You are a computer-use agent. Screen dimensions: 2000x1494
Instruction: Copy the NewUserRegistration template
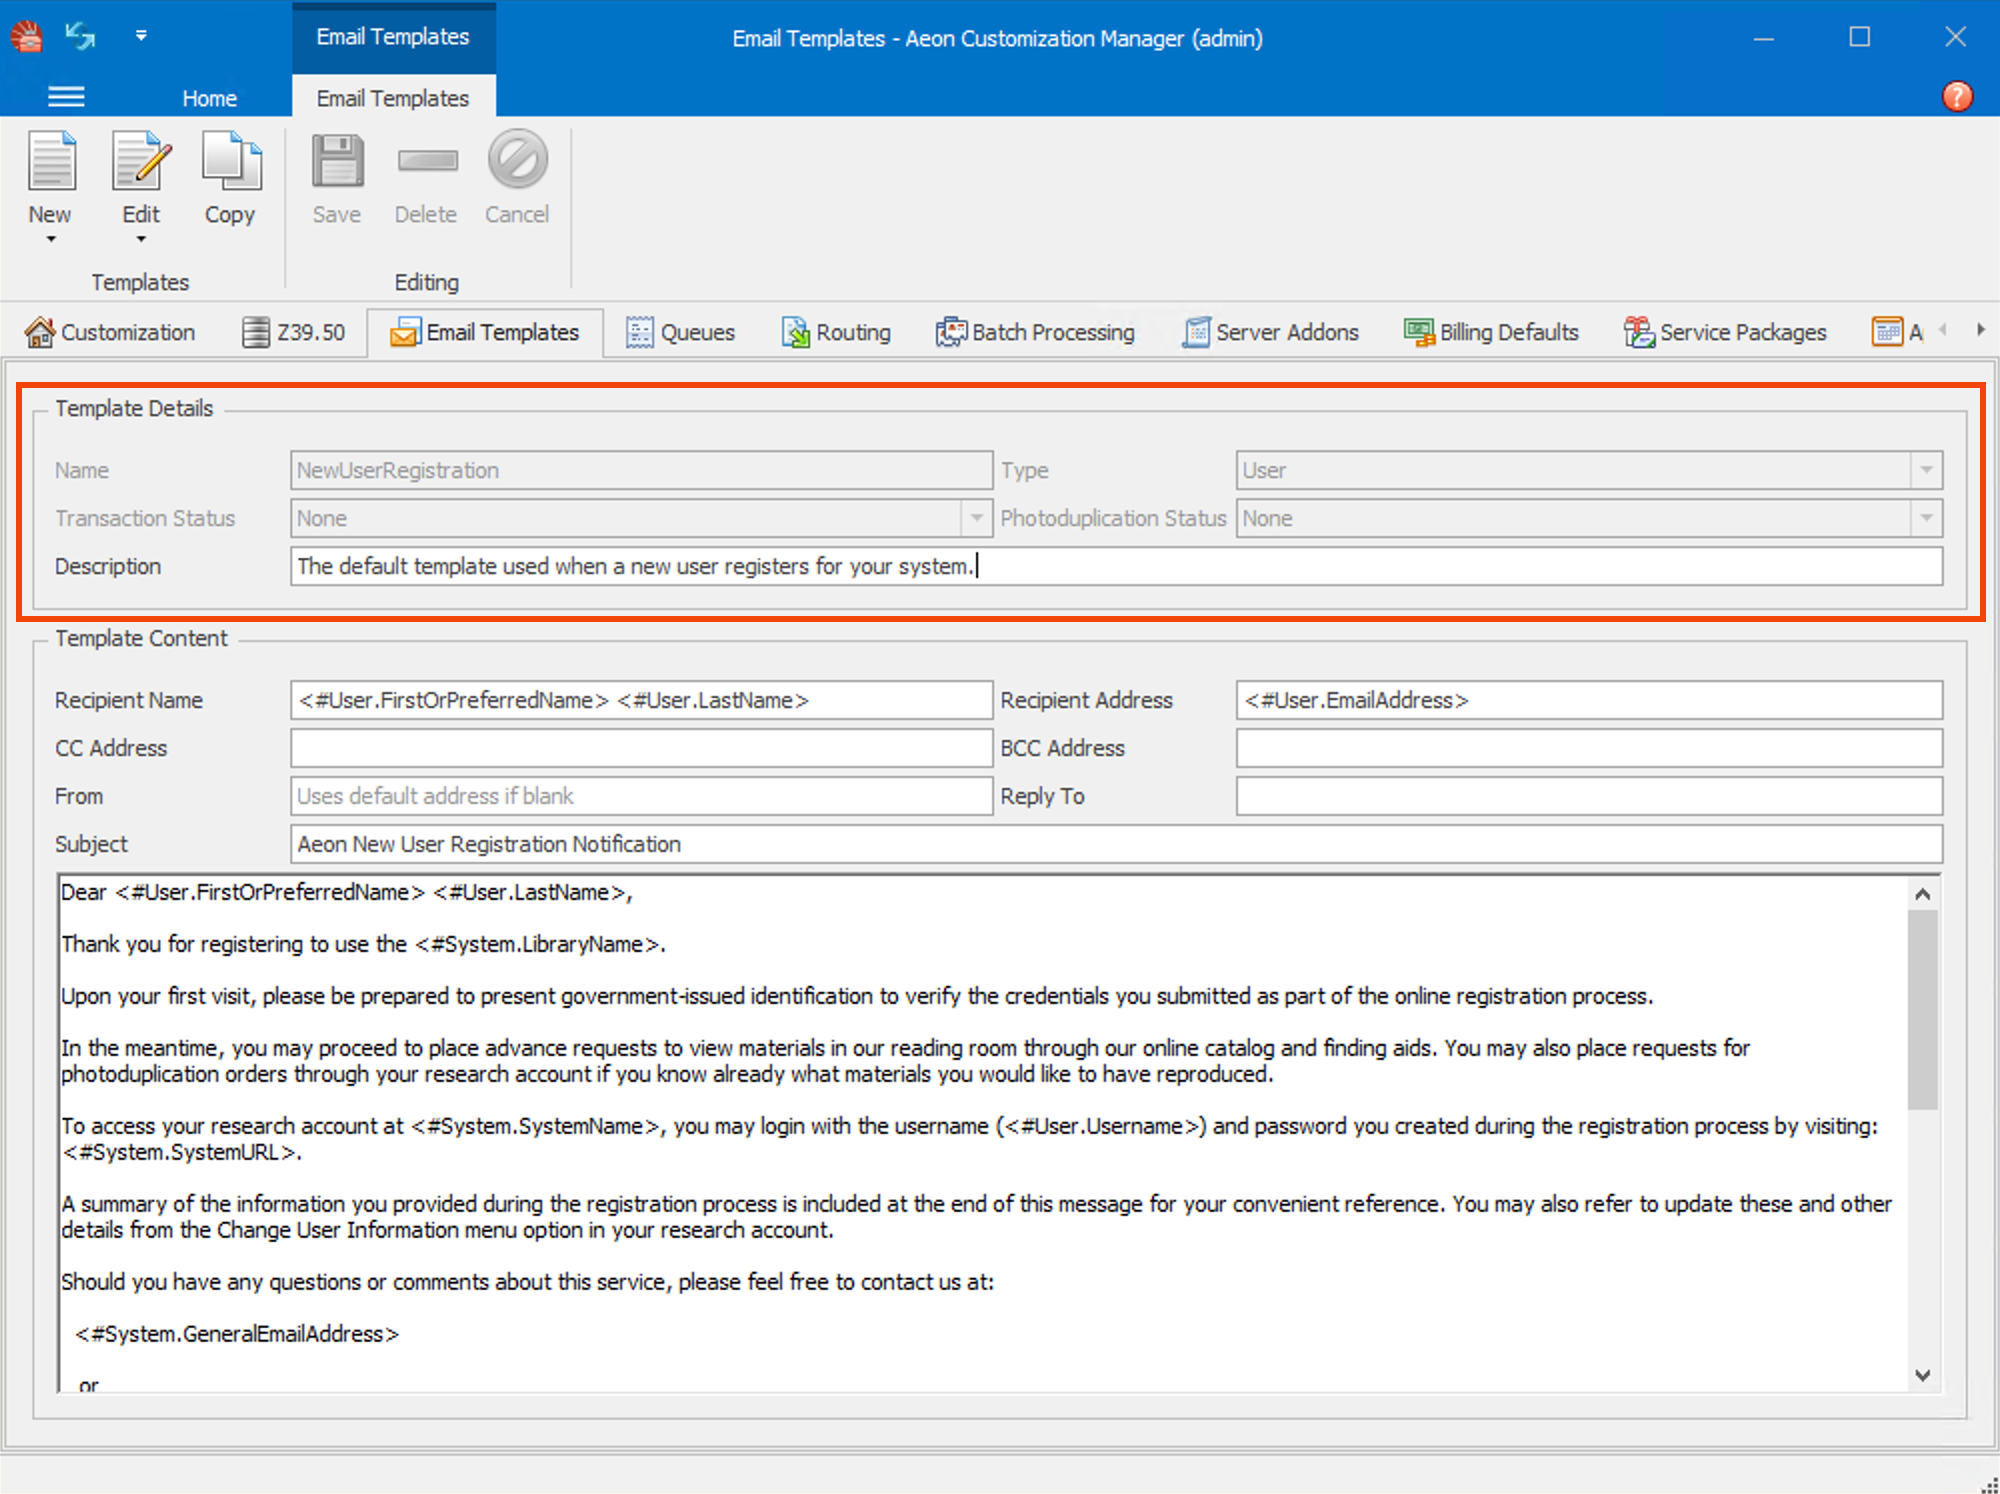pos(230,180)
